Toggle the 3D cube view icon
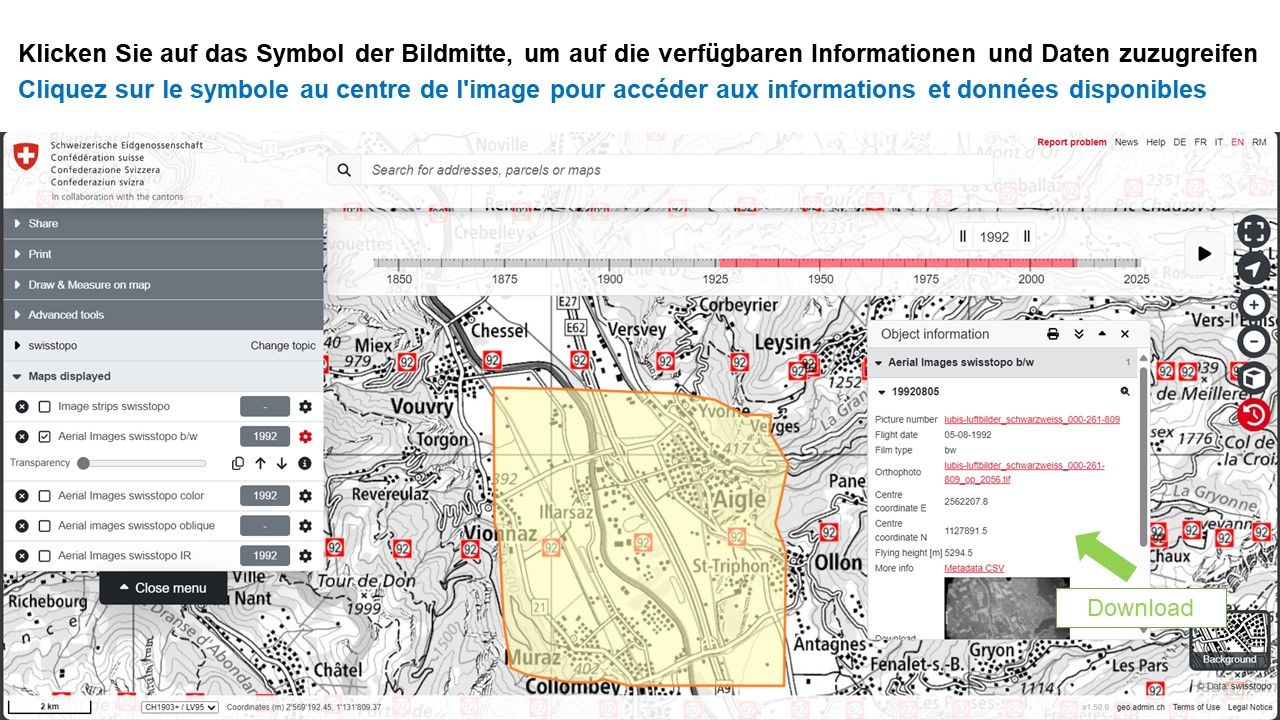This screenshot has width=1280, height=720. 1253,379
